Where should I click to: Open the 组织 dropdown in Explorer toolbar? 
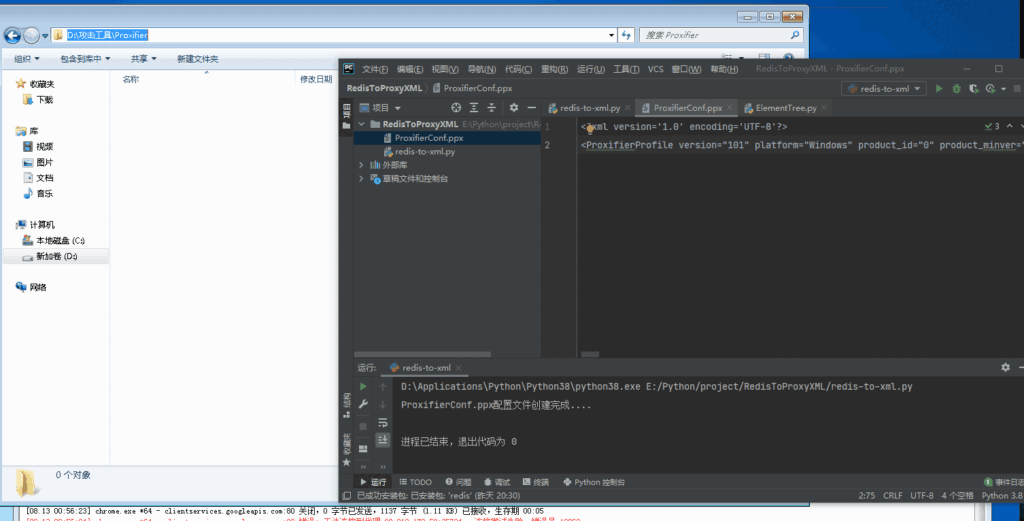27,59
